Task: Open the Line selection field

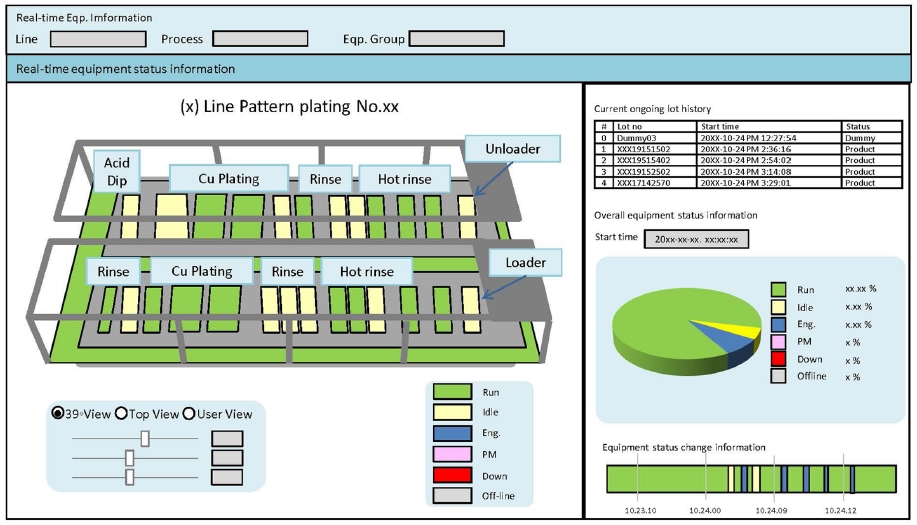Action: point(98,39)
